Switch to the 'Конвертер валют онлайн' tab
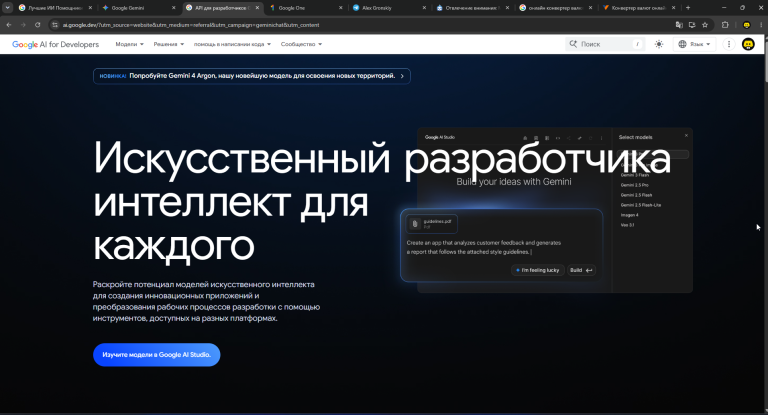768x415 pixels. [x=639, y=8]
